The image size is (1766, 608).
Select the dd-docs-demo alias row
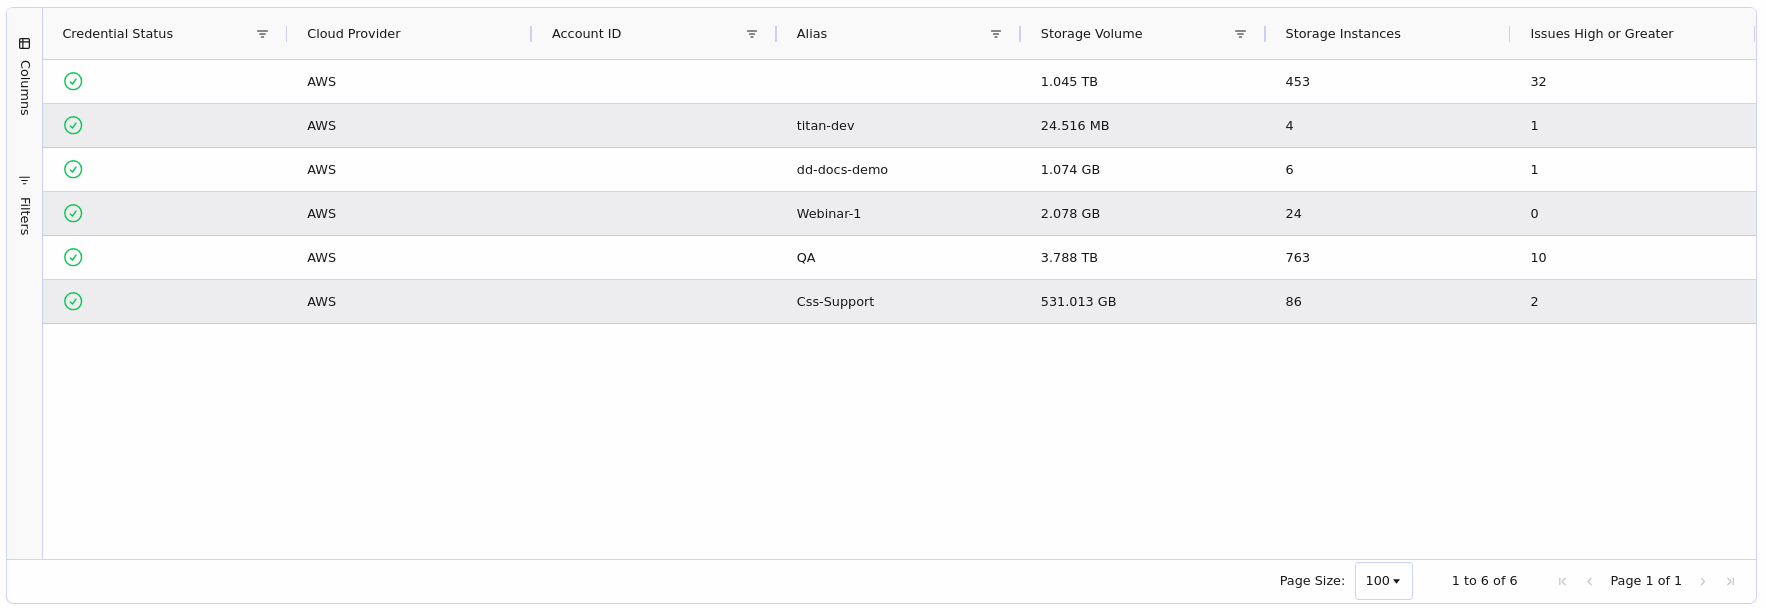[842, 170]
